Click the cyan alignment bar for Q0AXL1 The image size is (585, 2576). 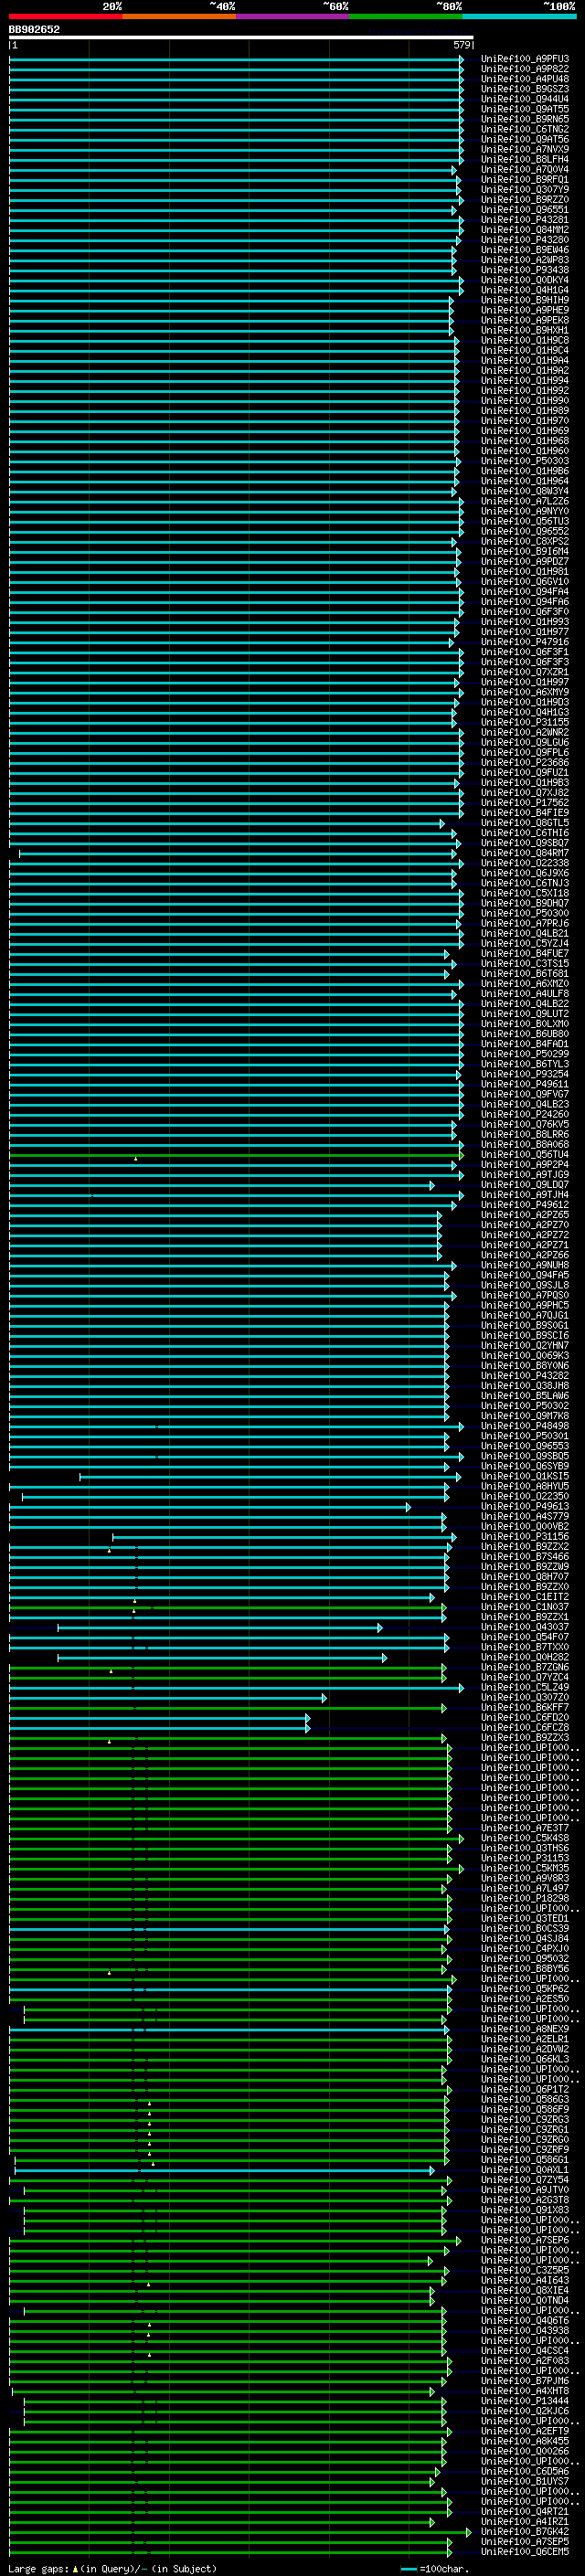click(224, 2170)
